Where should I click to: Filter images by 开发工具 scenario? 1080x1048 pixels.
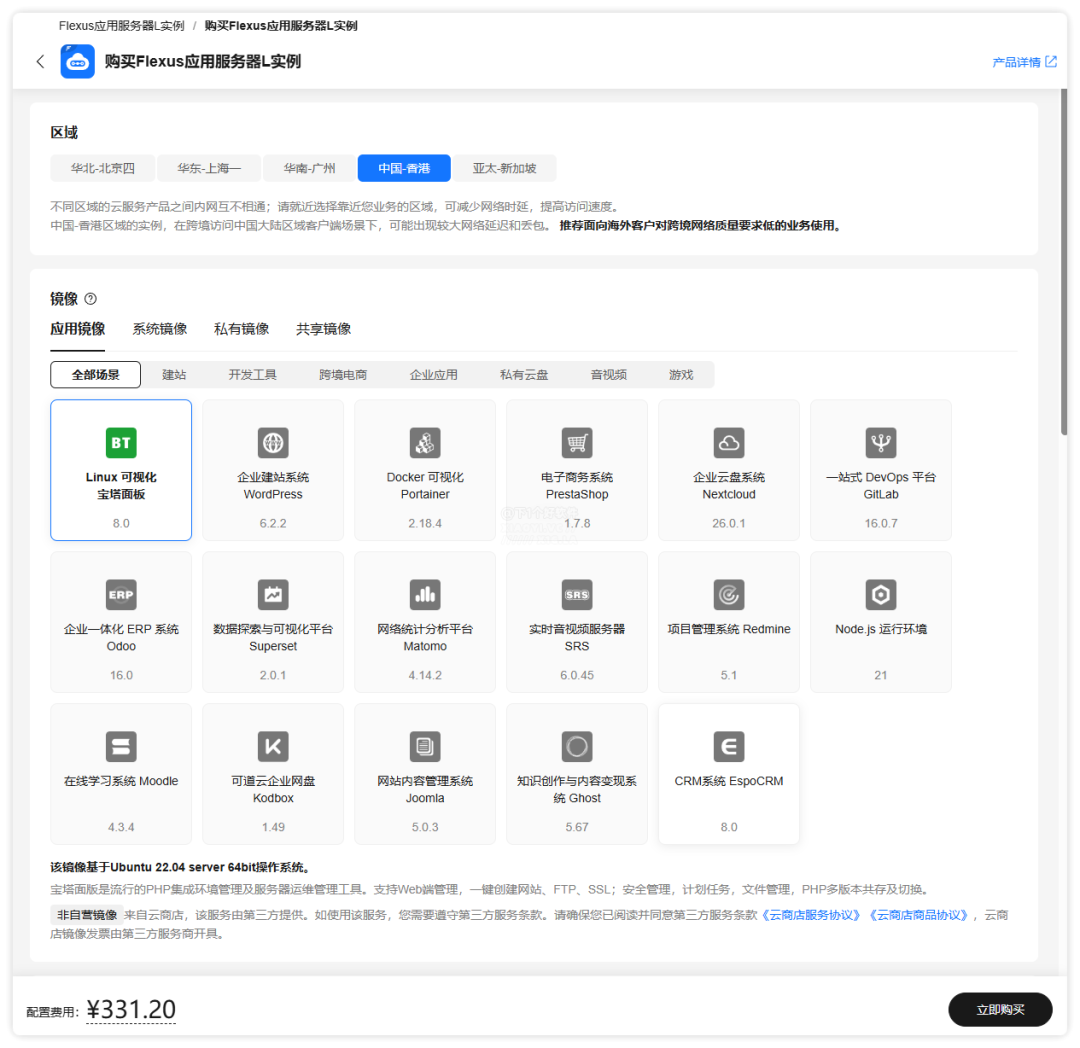pos(253,375)
